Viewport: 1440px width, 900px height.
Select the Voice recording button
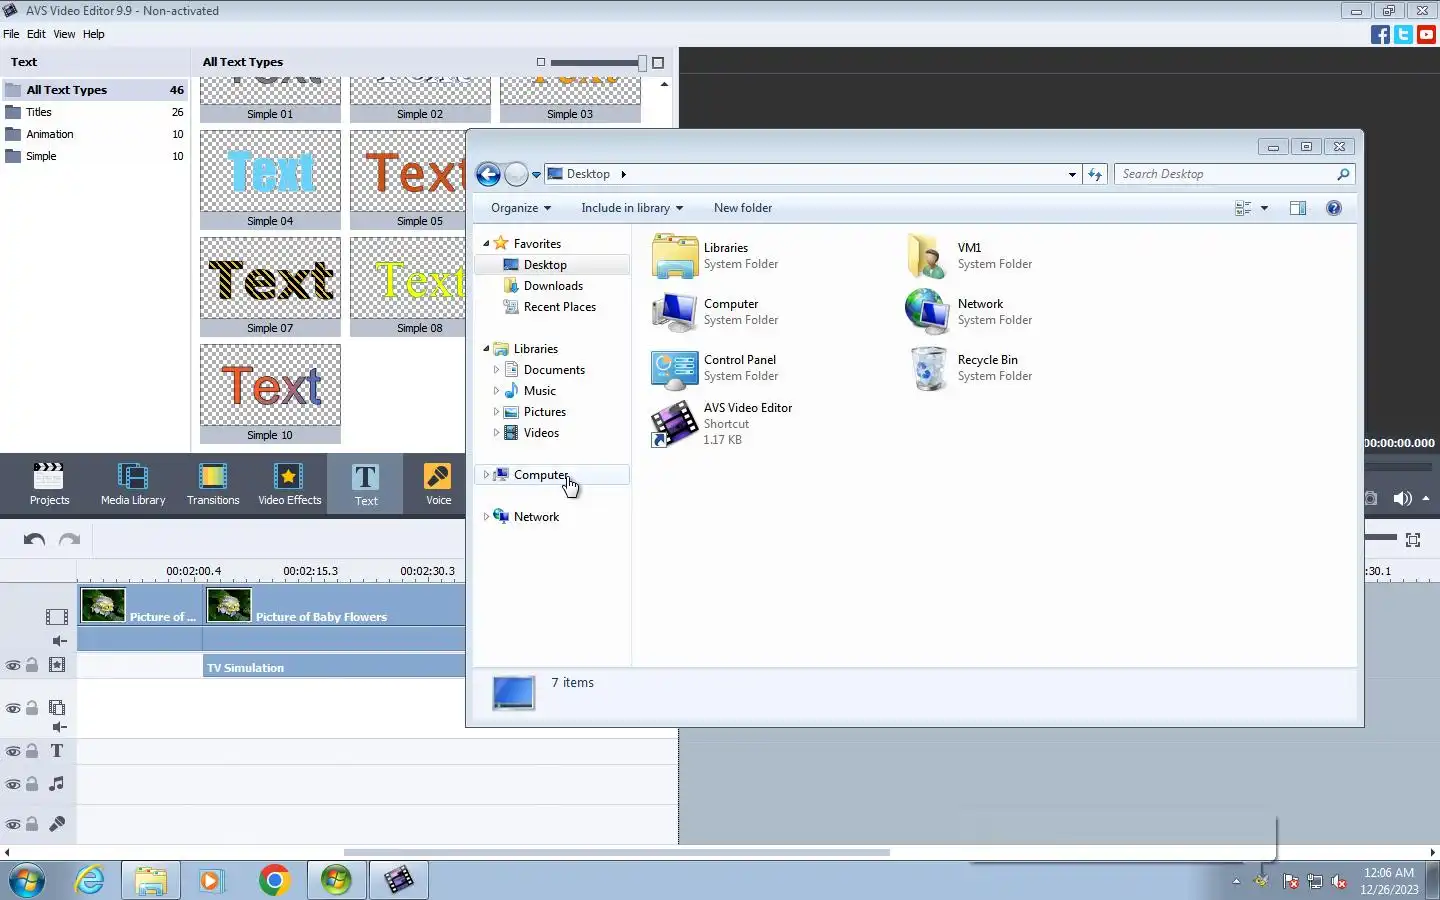pyautogui.click(x=438, y=485)
